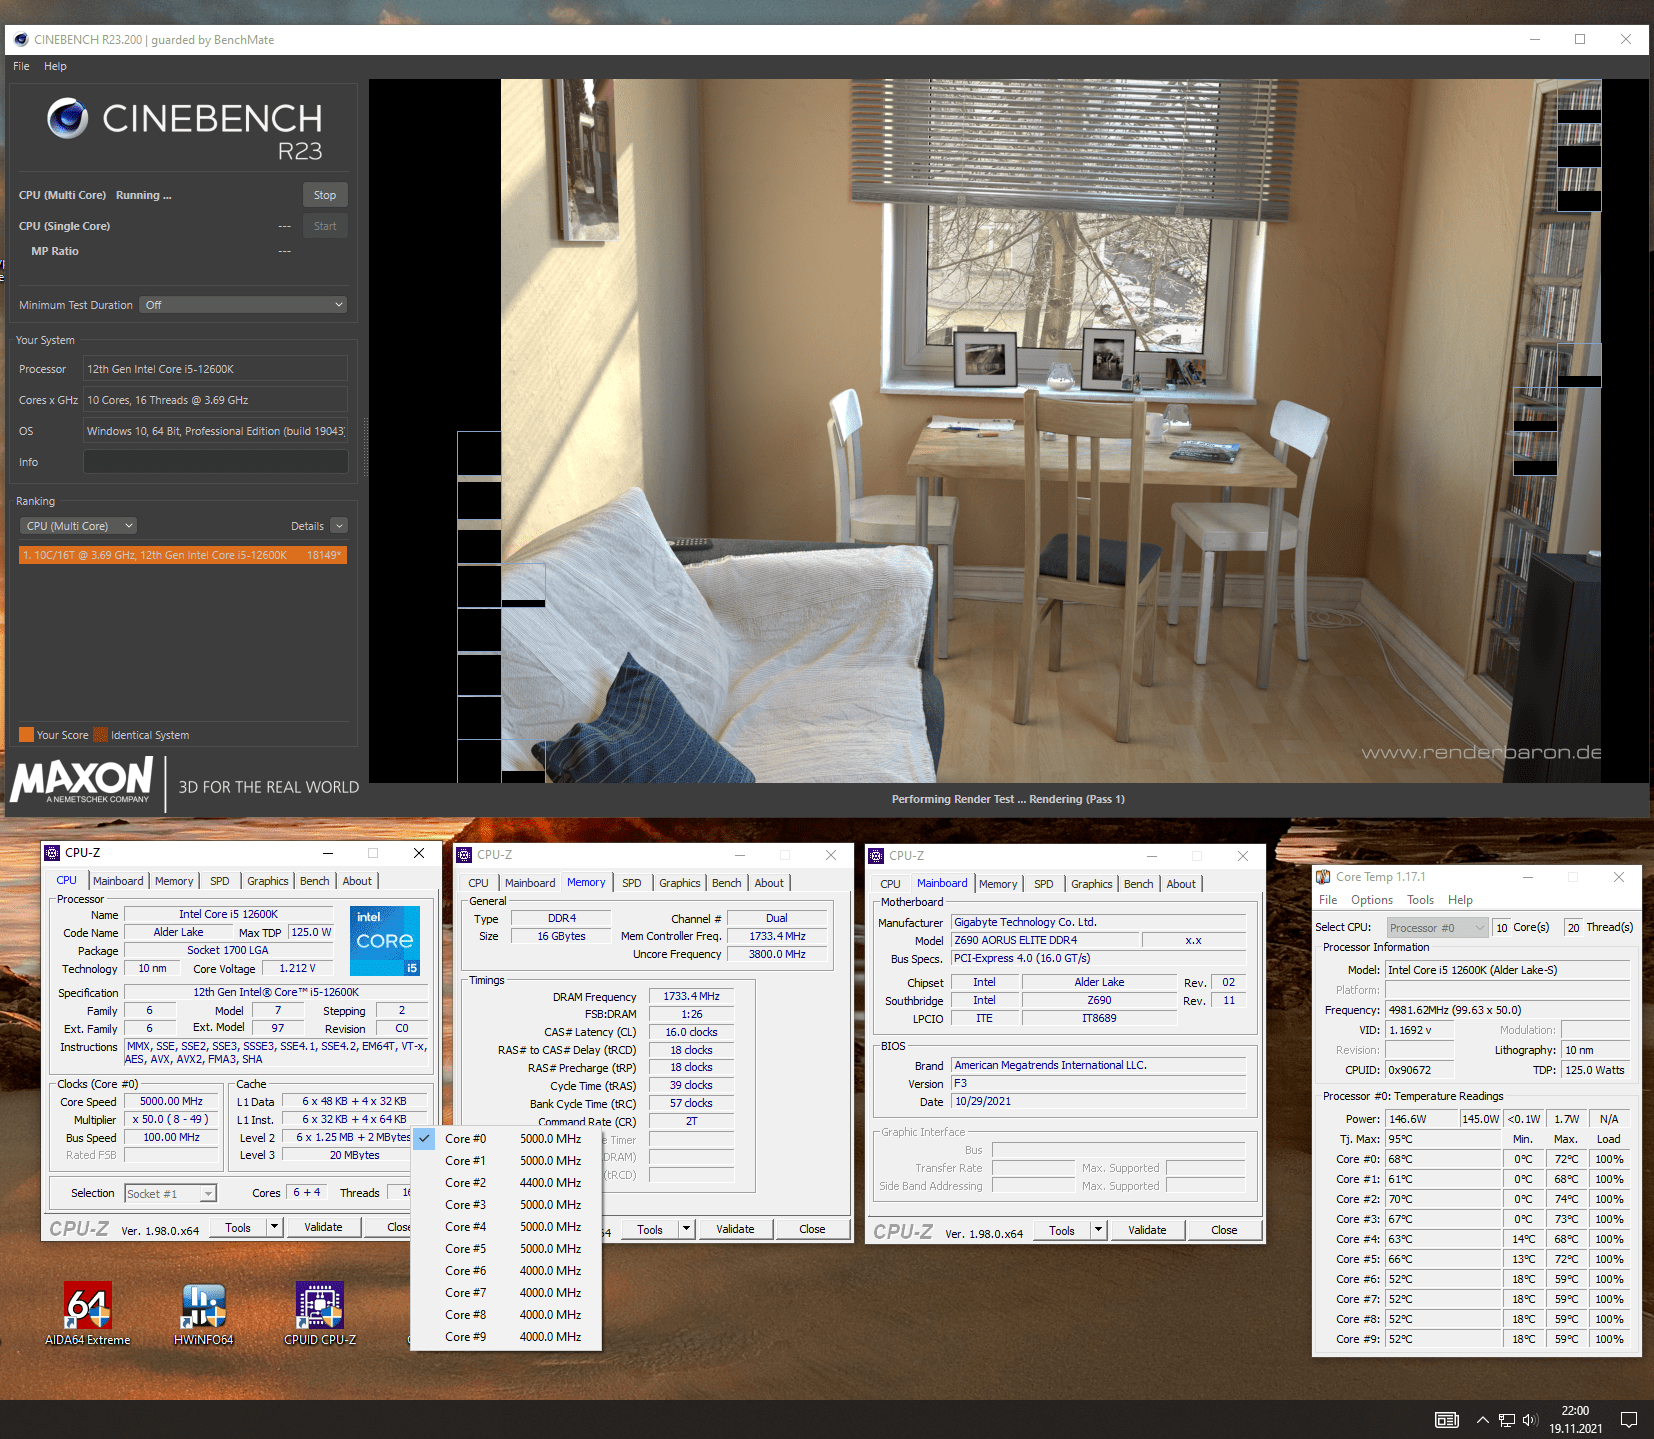Select the AIDA64 Extreme desktop icon

[88, 1313]
